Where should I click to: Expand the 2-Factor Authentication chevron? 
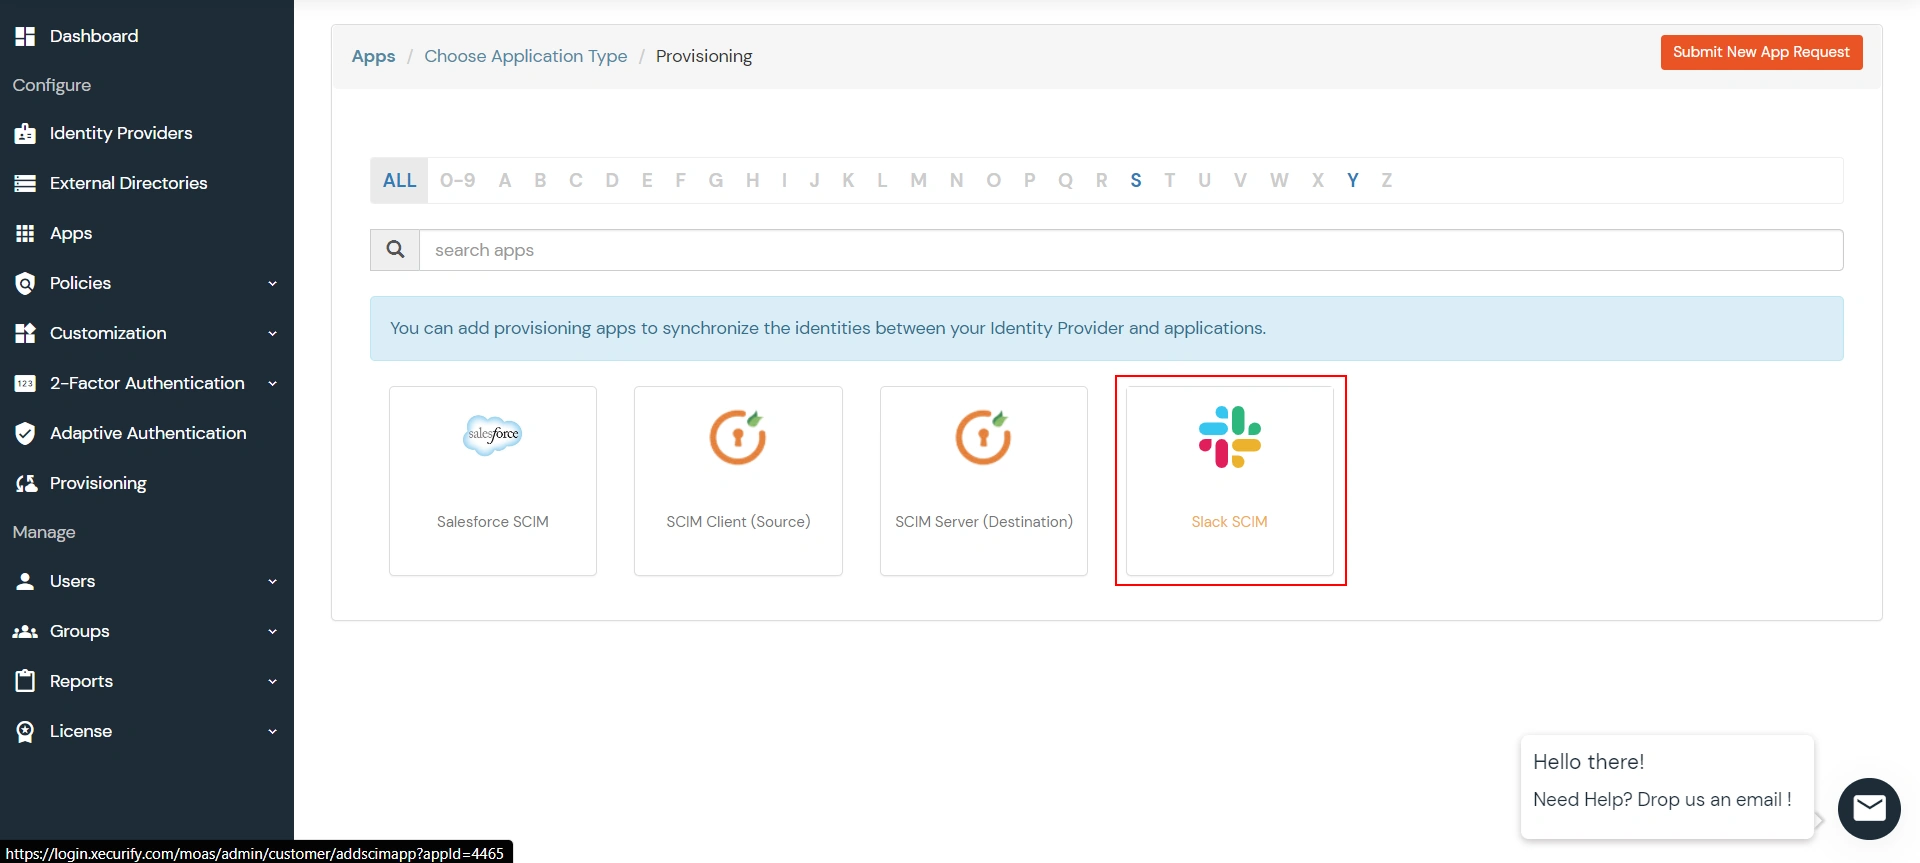[272, 383]
